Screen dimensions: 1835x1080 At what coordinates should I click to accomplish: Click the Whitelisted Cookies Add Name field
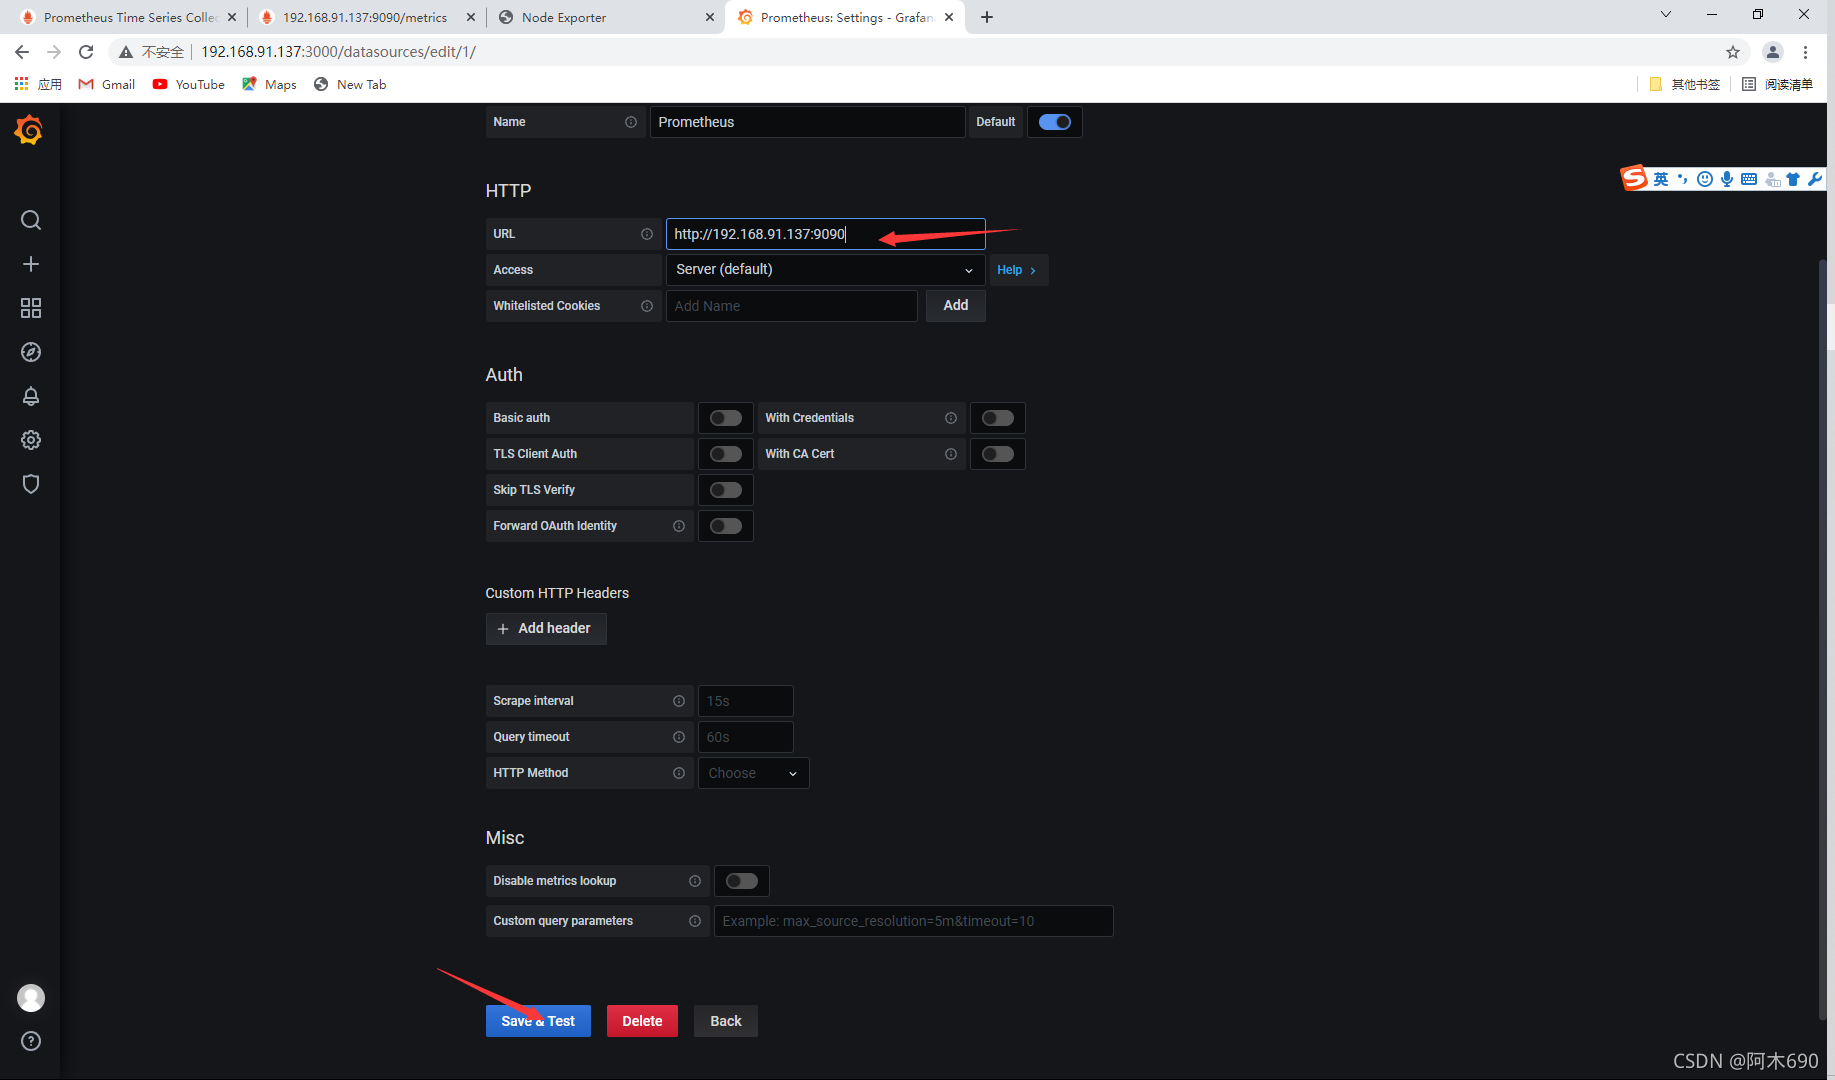[x=792, y=306]
